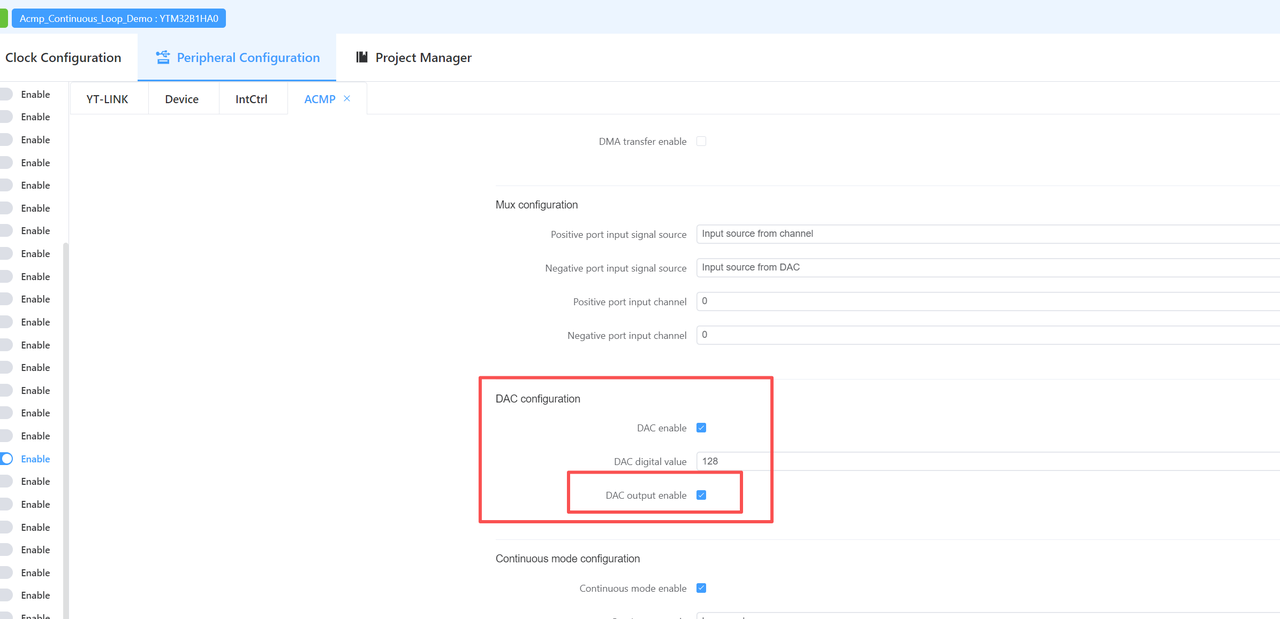Click the DAC digital value field
Image resolution: width=1280 pixels, height=619 pixels.
[x=987, y=461]
